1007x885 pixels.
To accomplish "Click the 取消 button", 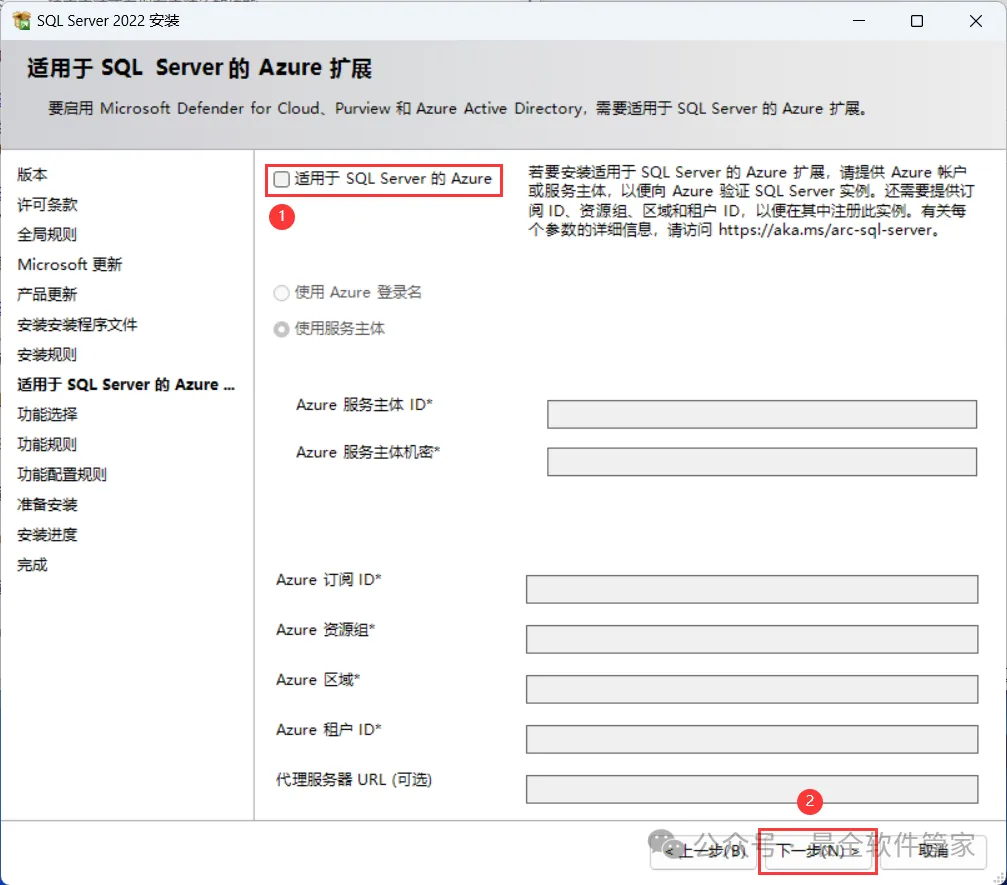I will coord(933,851).
